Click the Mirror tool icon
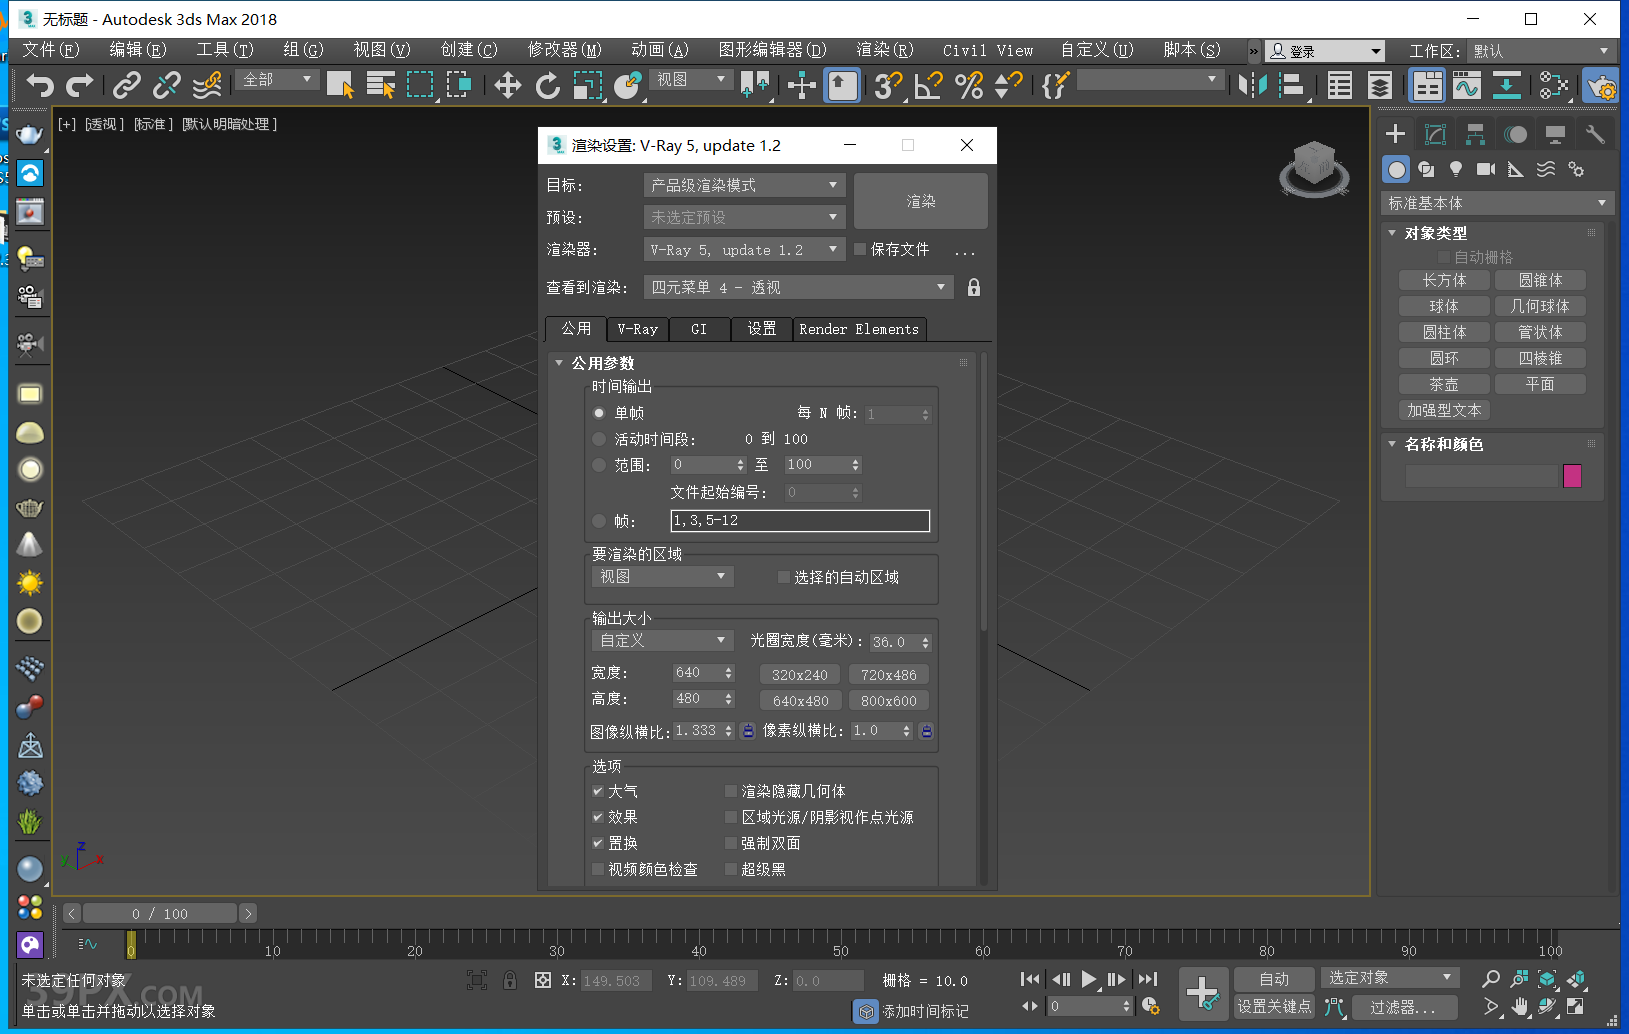The image size is (1629, 1034). pyautogui.click(x=1252, y=86)
